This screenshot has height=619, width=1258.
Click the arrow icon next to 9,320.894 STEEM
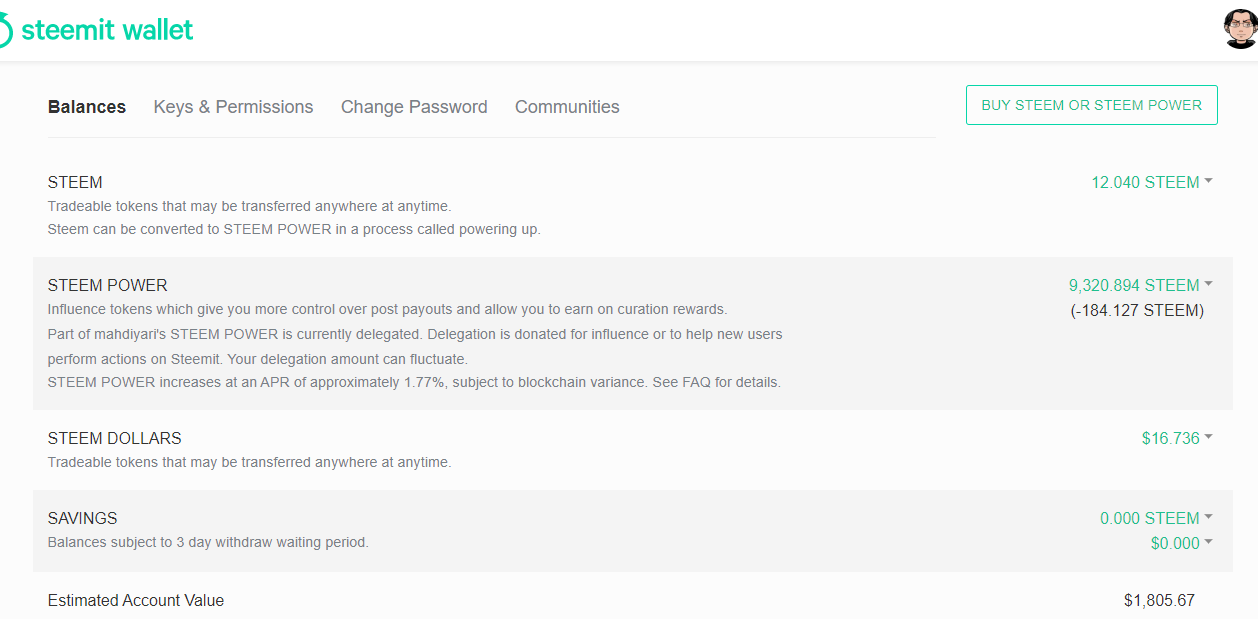coord(1209,284)
